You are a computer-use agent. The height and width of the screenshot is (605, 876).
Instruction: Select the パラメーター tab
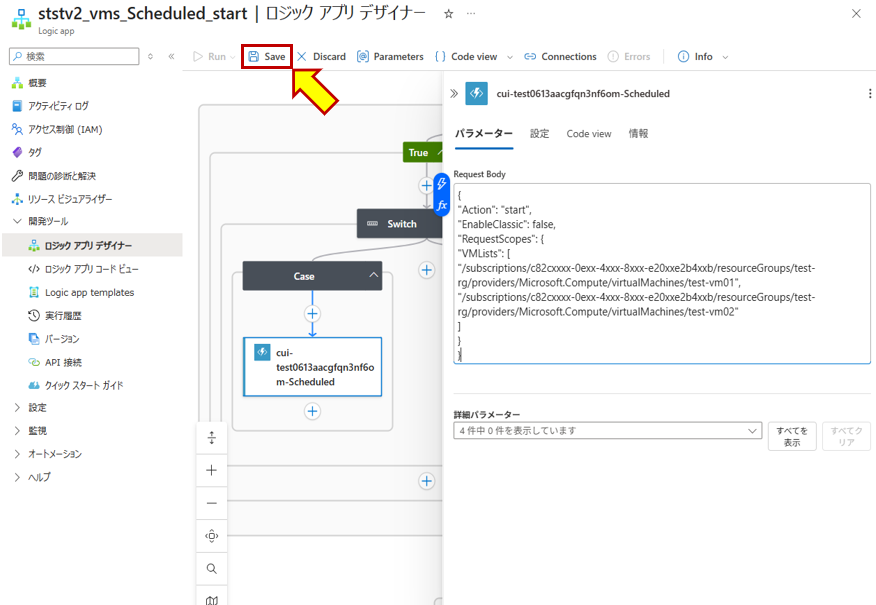click(484, 134)
